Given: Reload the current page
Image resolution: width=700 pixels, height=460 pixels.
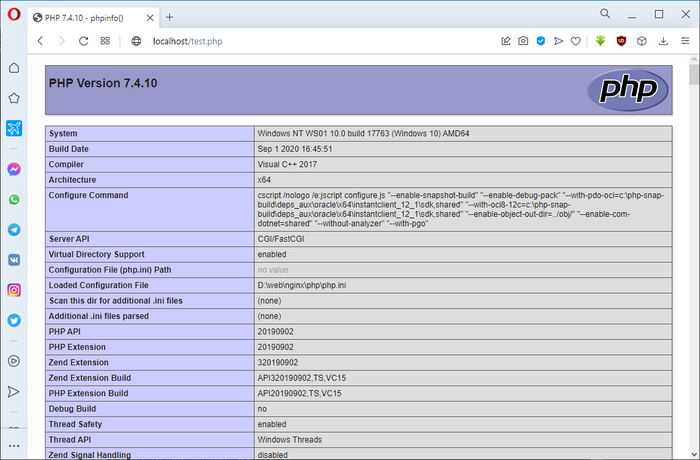Looking at the screenshot, I should point(83,41).
